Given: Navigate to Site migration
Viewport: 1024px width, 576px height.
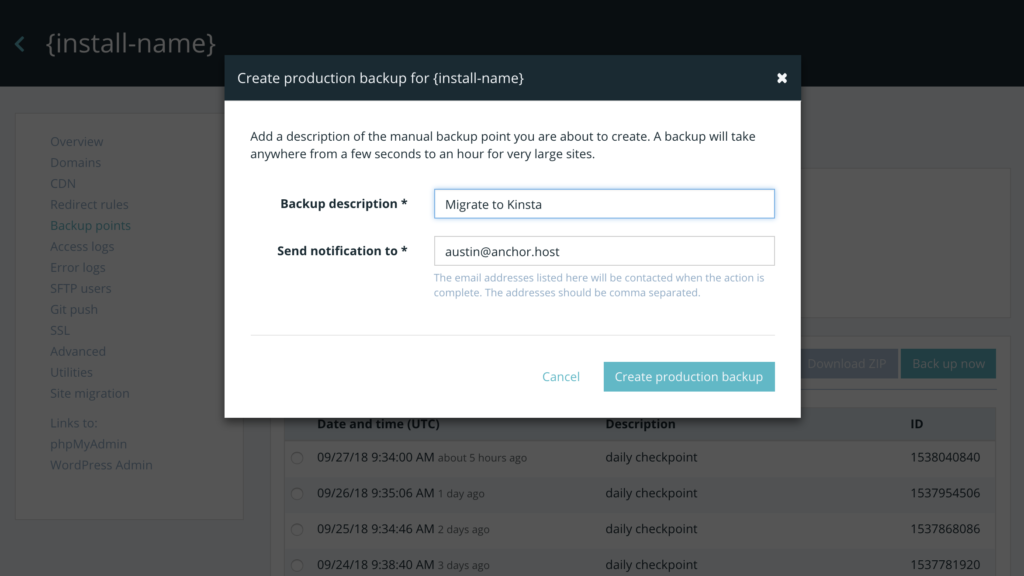Looking at the screenshot, I should coord(90,394).
